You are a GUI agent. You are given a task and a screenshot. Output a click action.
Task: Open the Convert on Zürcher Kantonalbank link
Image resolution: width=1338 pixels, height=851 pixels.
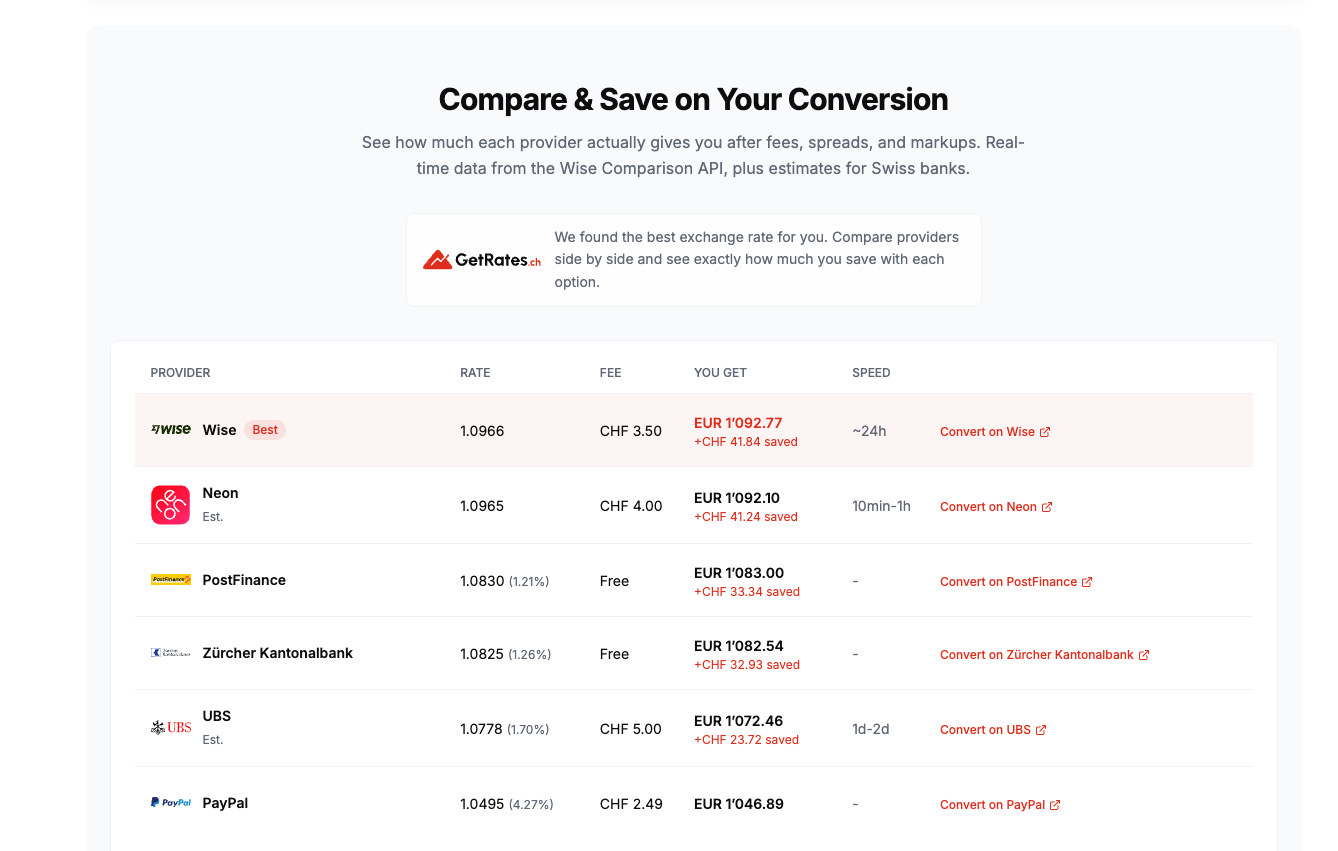click(x=1037, y=654)
